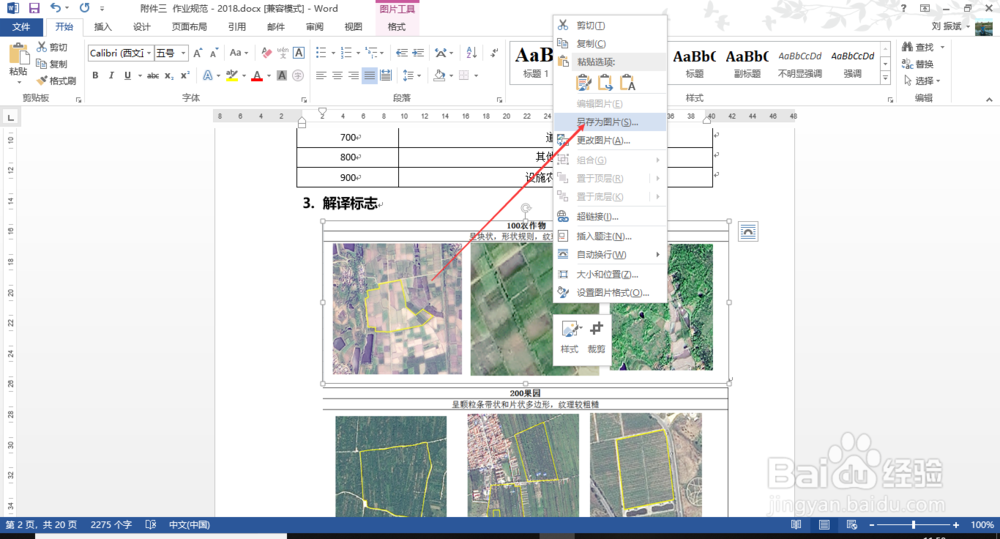
Task: Click the 中文(中国) language indicator in status bar
Action: [189, 525]
